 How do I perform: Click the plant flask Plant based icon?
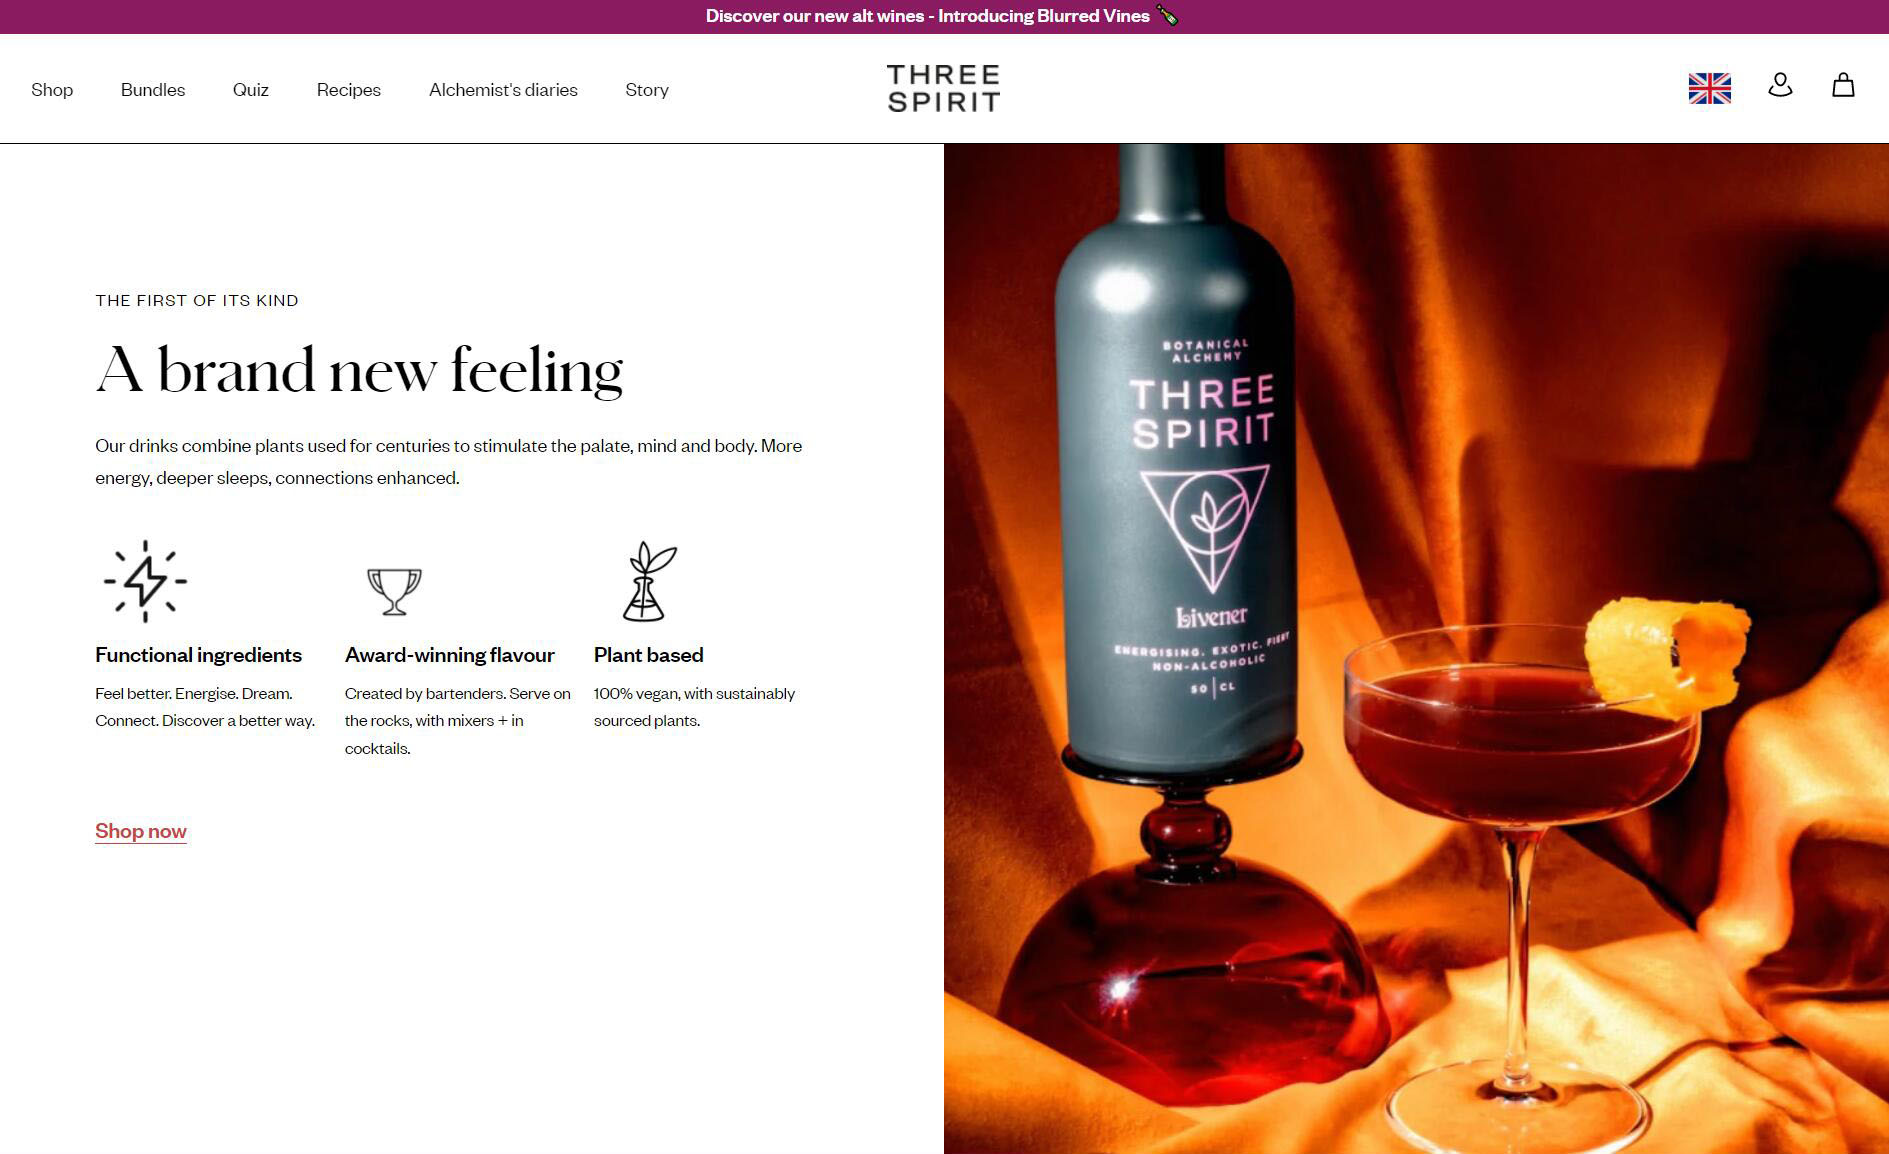point(648,582)
